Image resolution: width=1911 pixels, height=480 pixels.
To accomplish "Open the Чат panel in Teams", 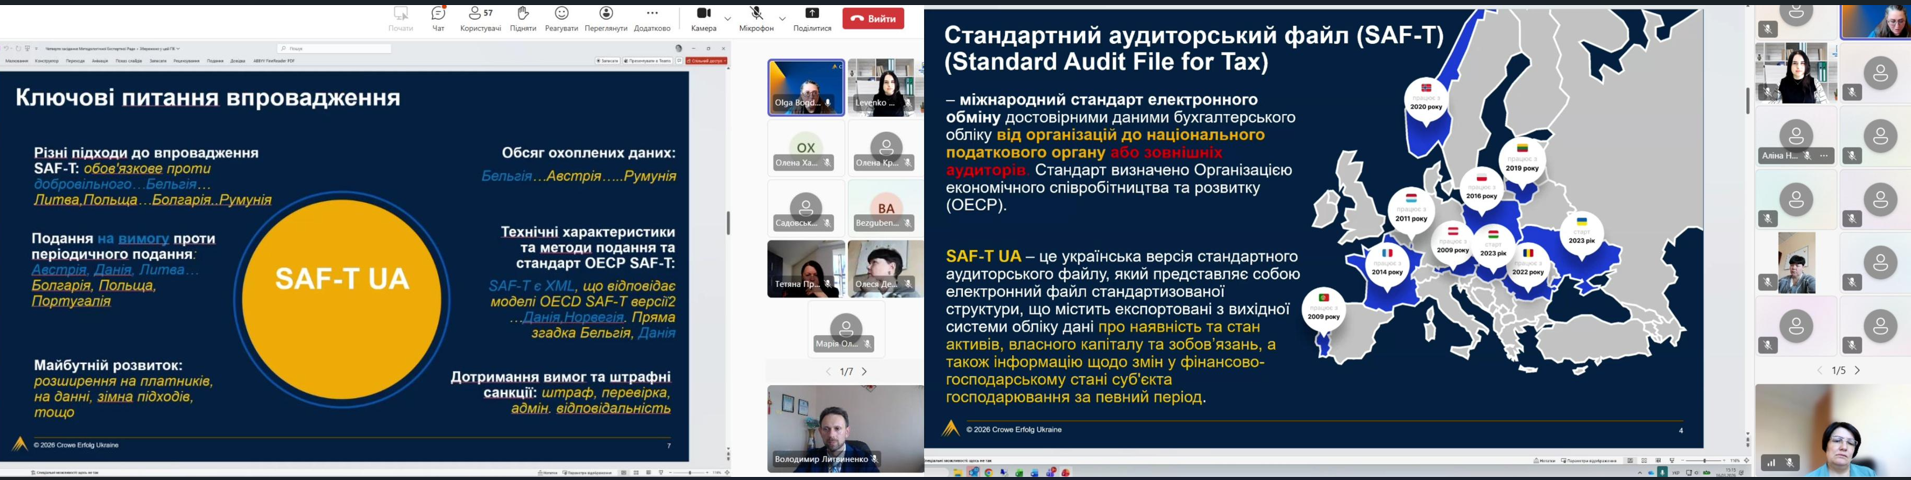I will point(438,18).
